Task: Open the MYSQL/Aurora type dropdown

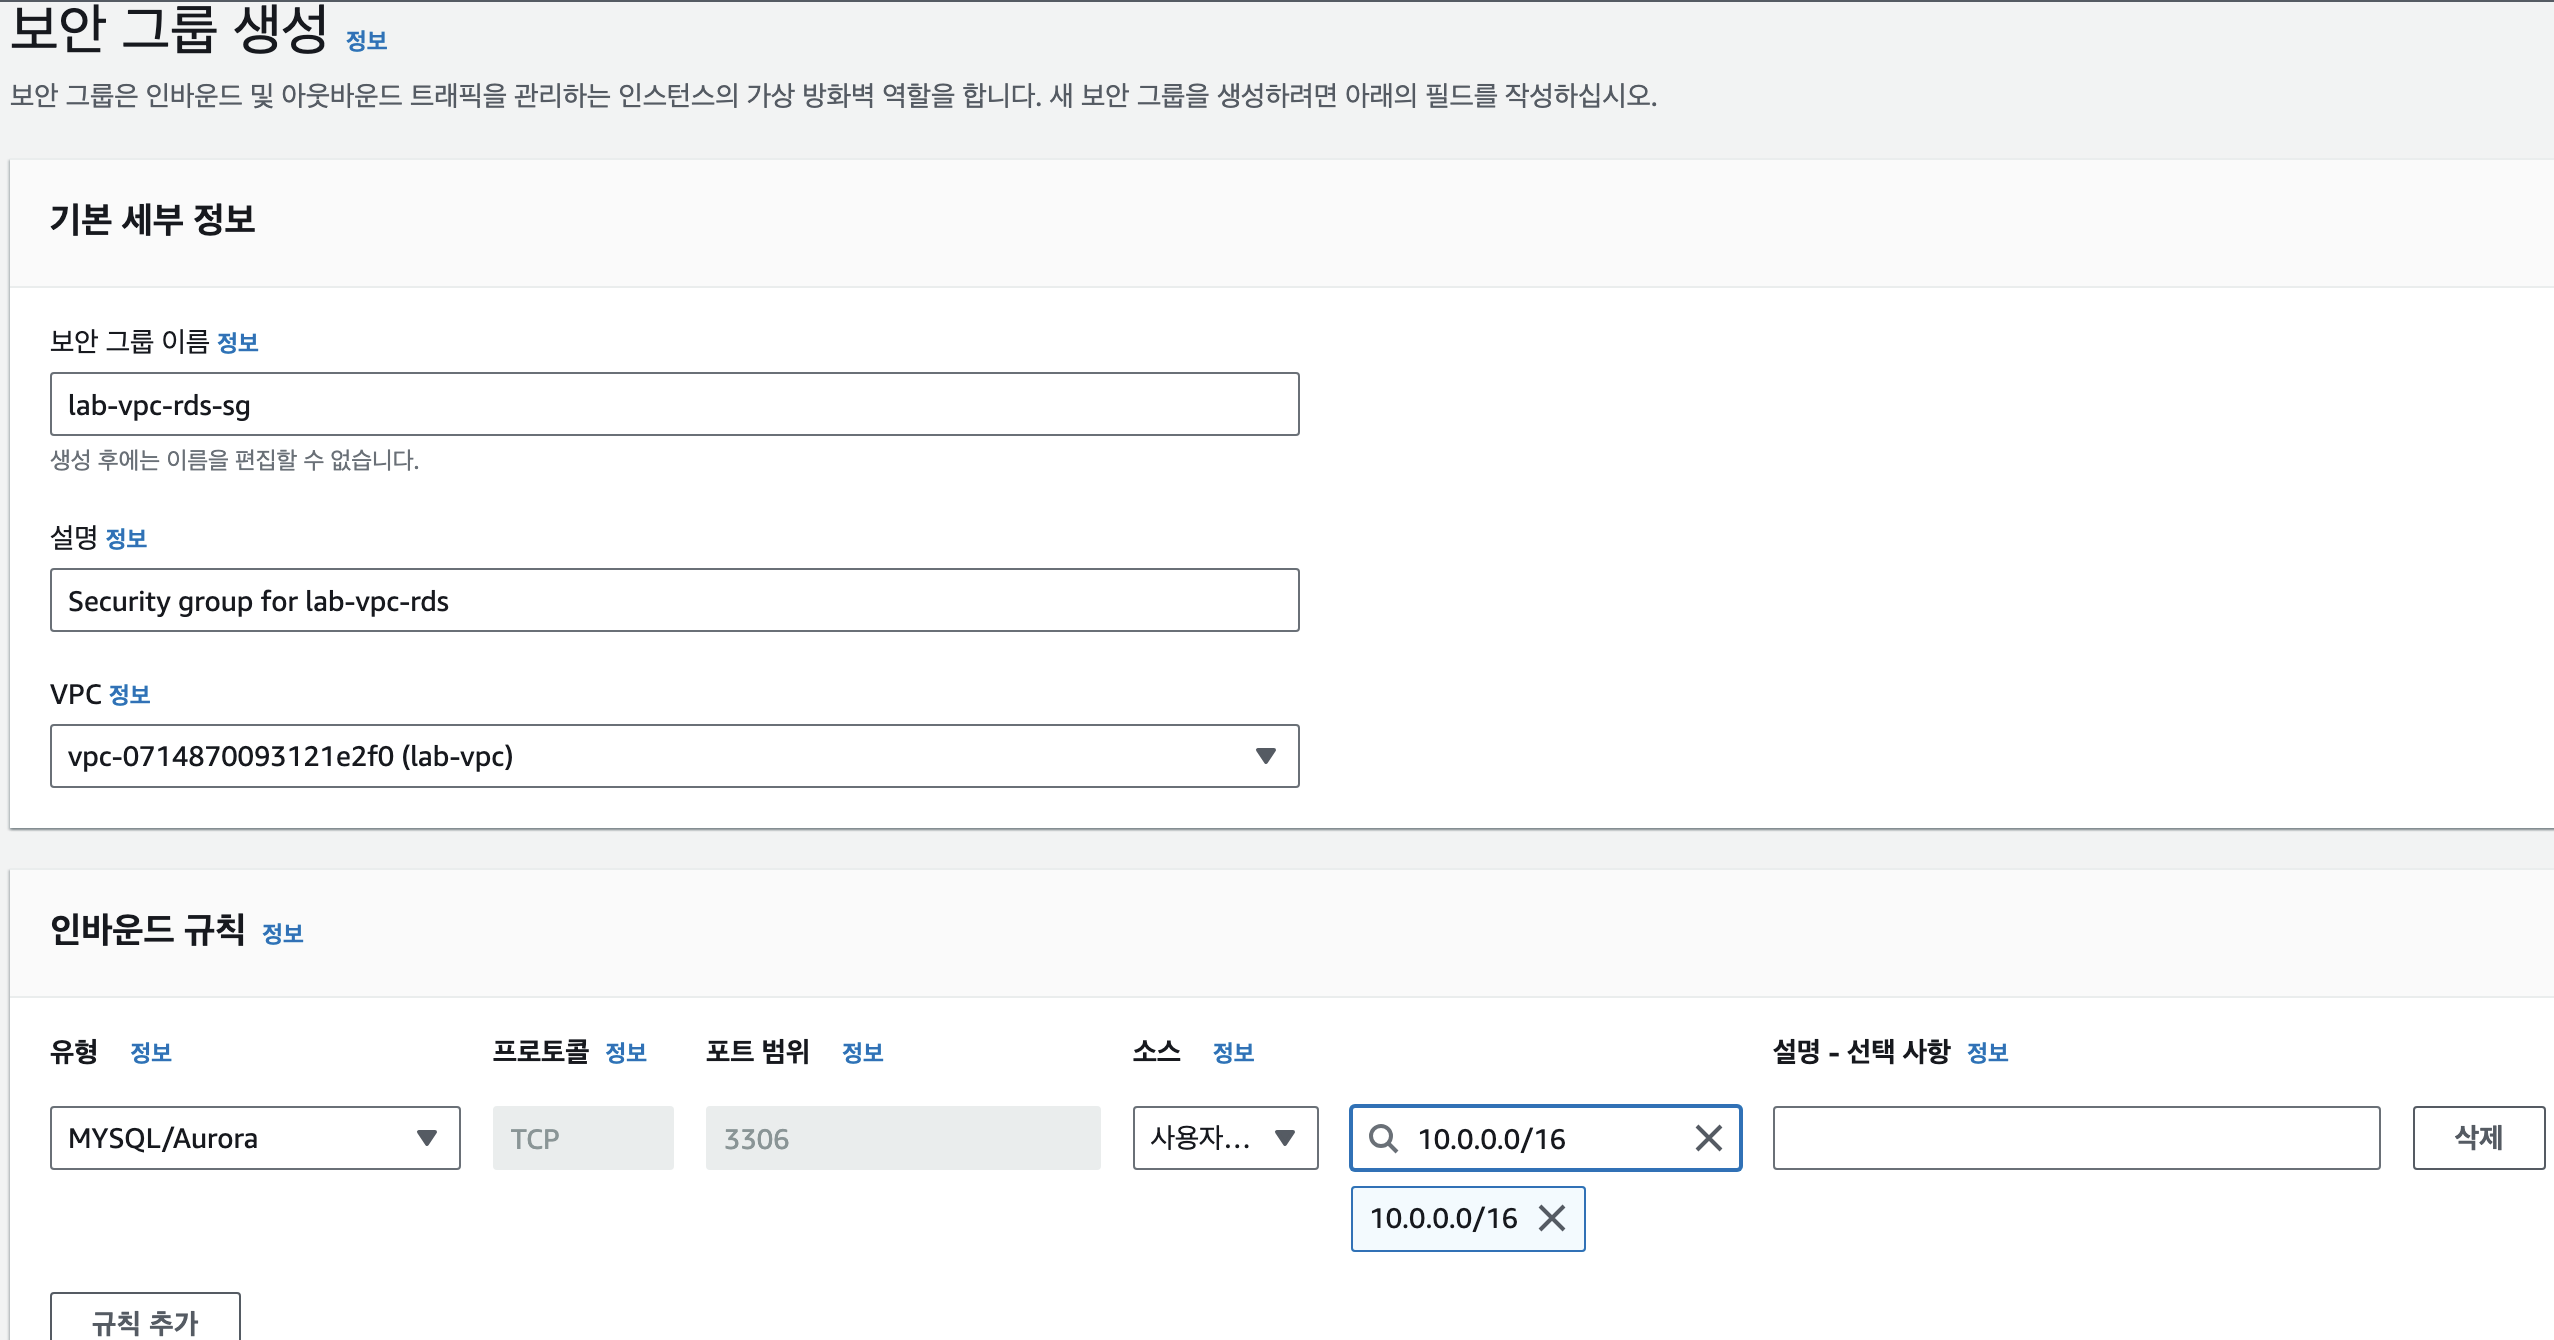Action: click(x=255, y=1138)
